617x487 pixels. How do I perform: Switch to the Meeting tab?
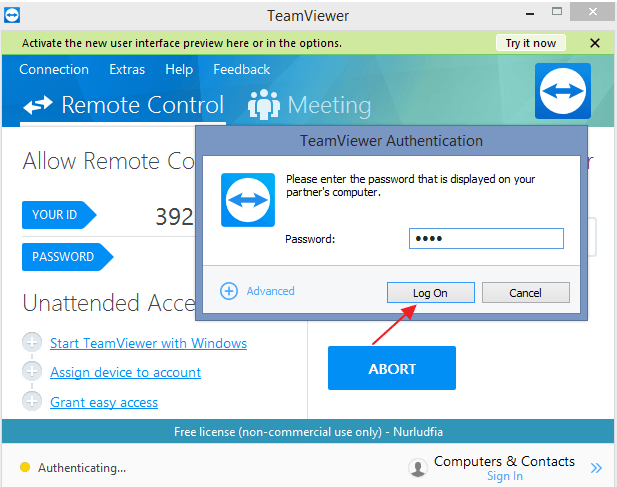coord(310,105)
